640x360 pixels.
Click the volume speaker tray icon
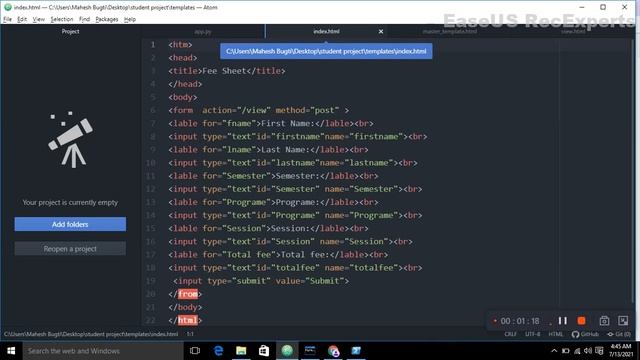click(x=588, y=351)
